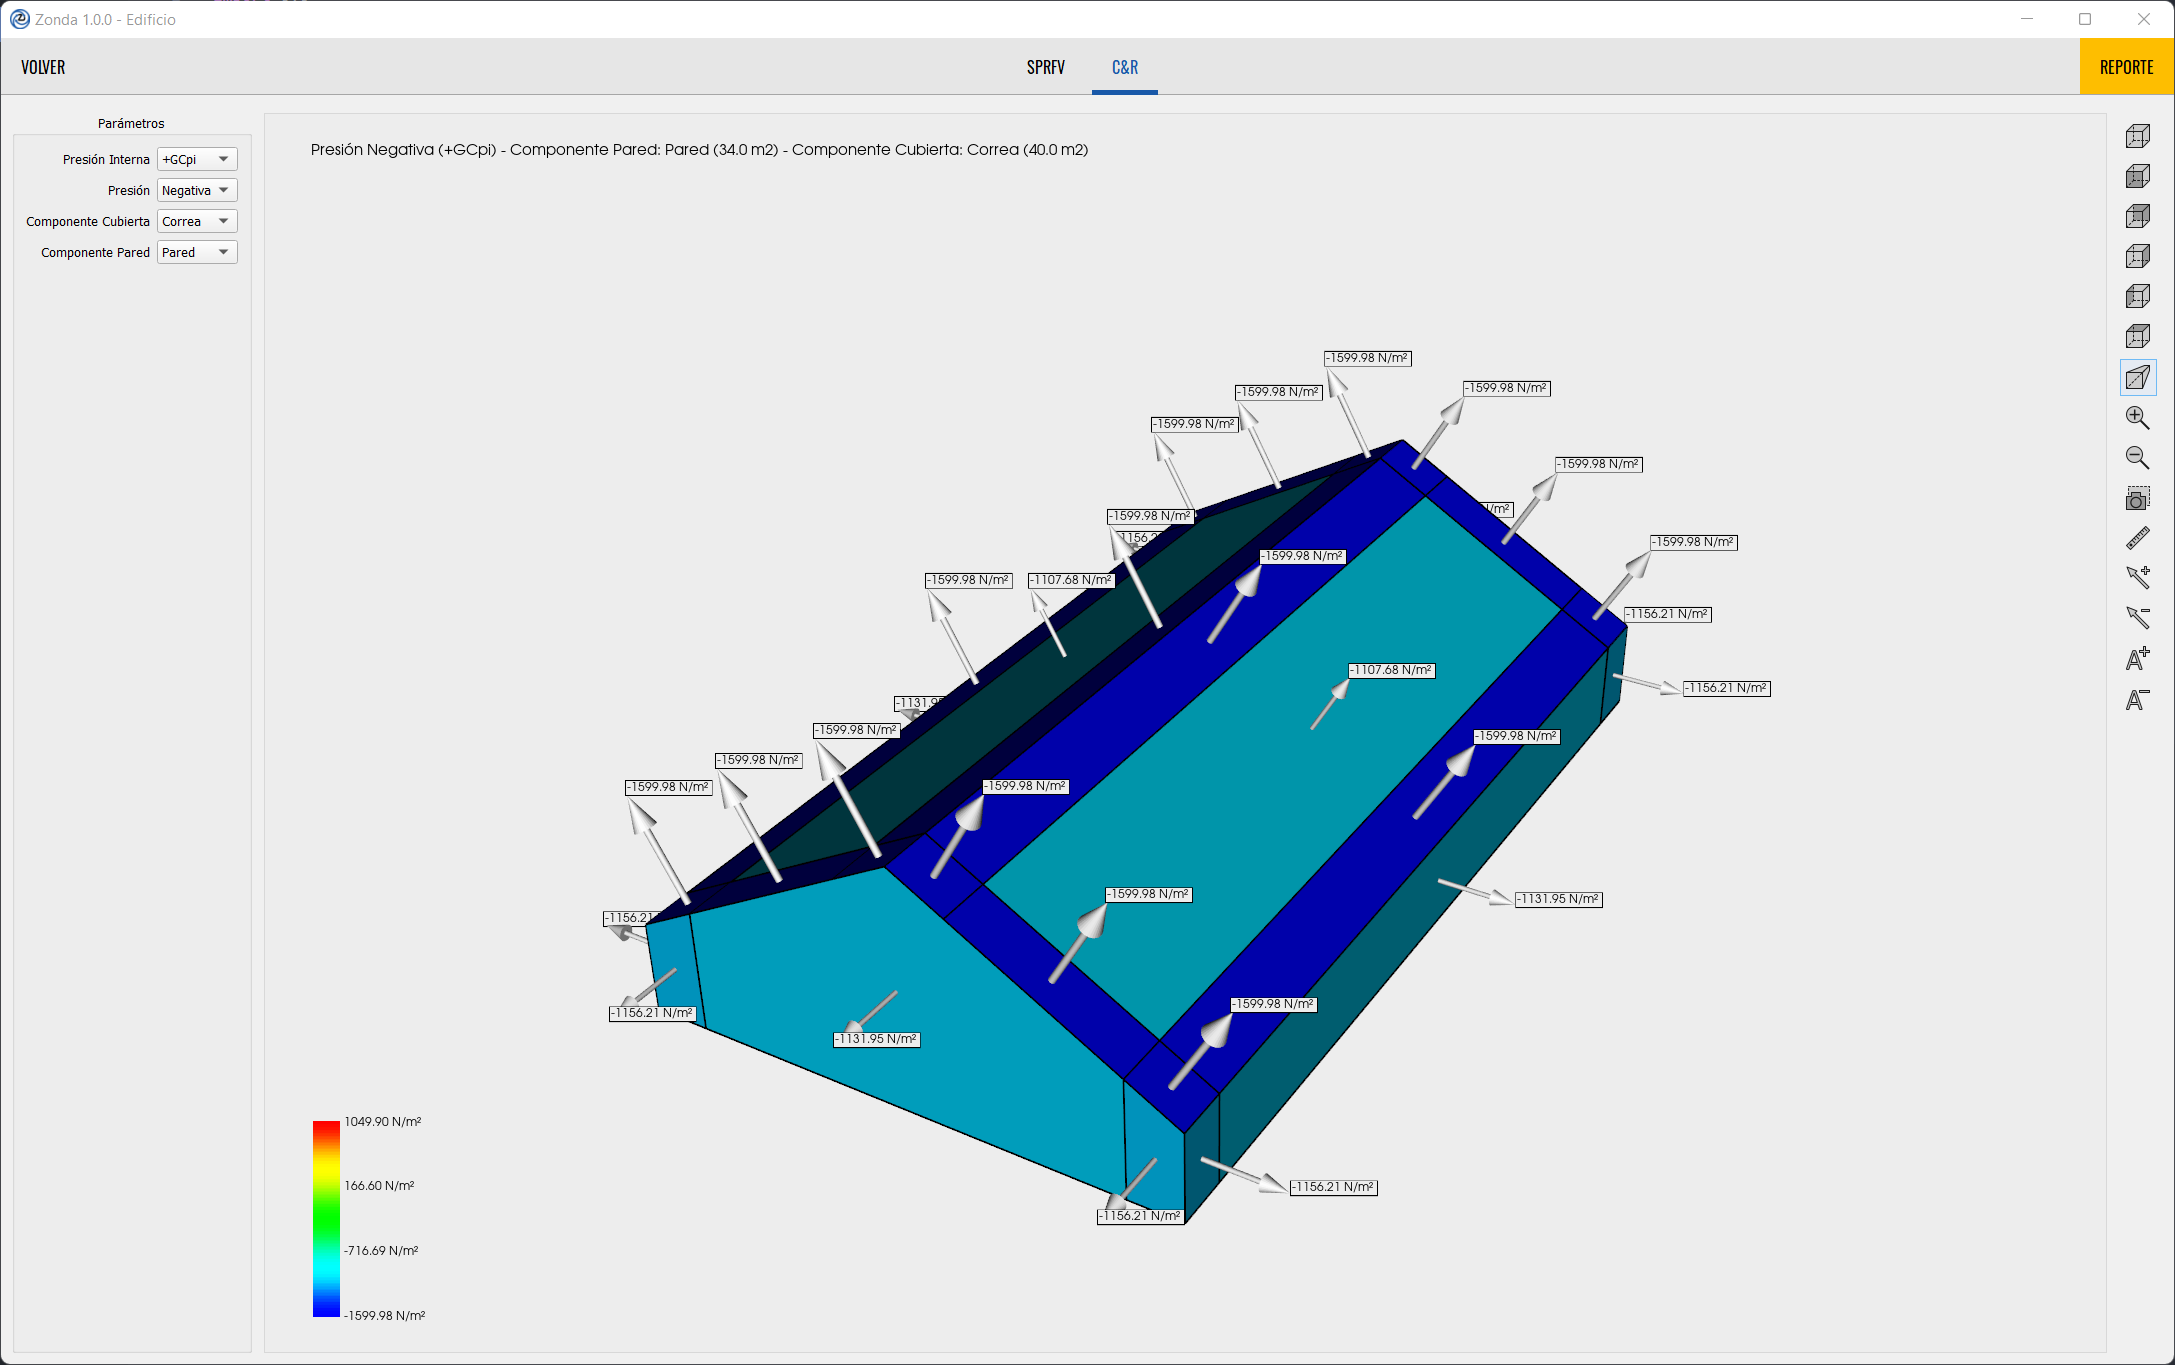Select the second cube view icon
This screenshot has height=1365, width=2175.
tap(2137, 176)
